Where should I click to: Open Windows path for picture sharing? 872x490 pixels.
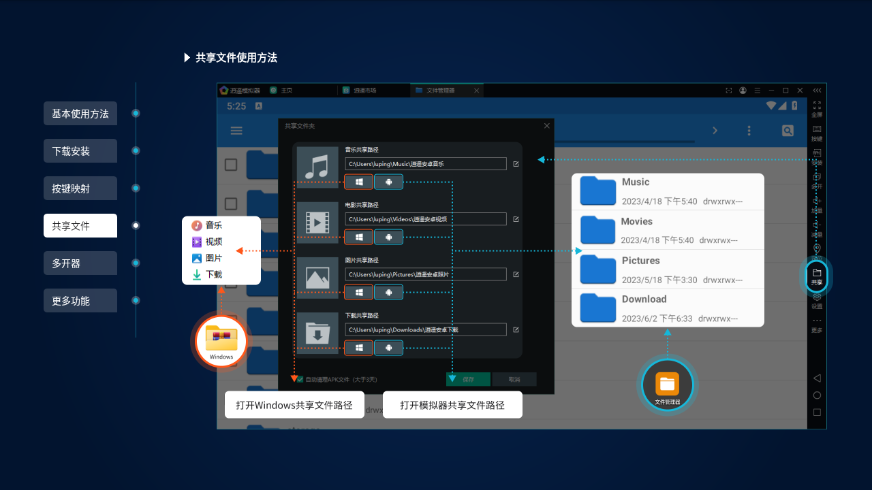pyautogui.click(x=359, y=292)
